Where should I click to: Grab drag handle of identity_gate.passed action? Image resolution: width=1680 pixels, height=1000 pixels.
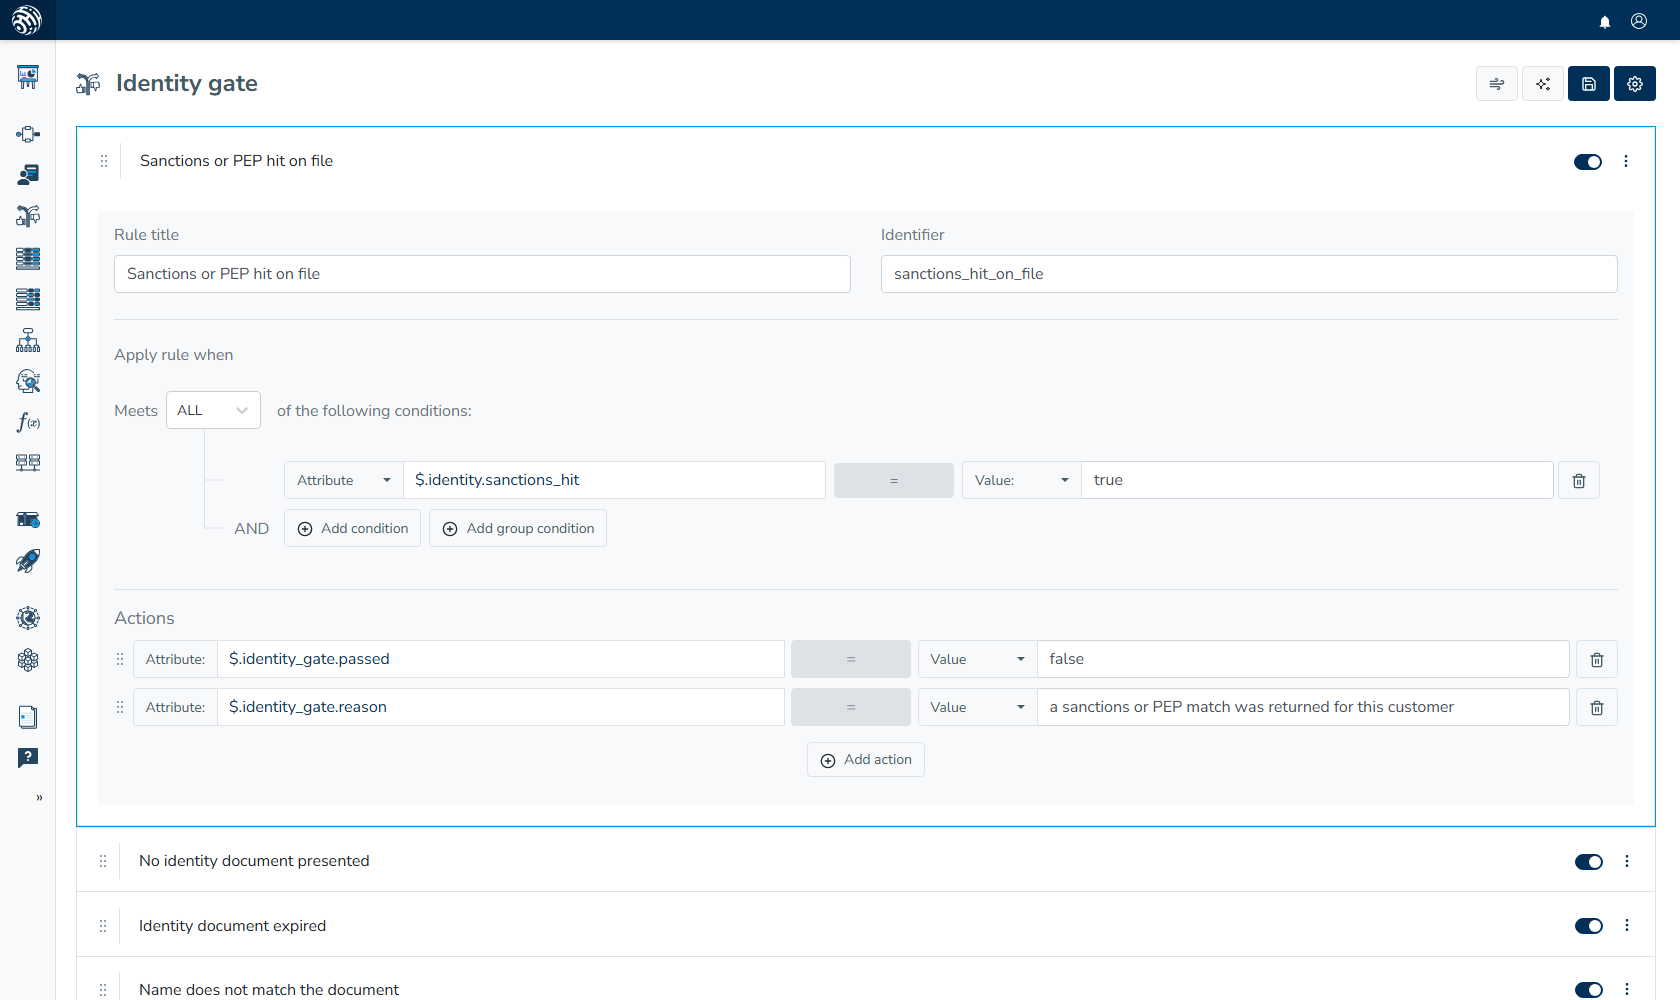tap(120, 659)
